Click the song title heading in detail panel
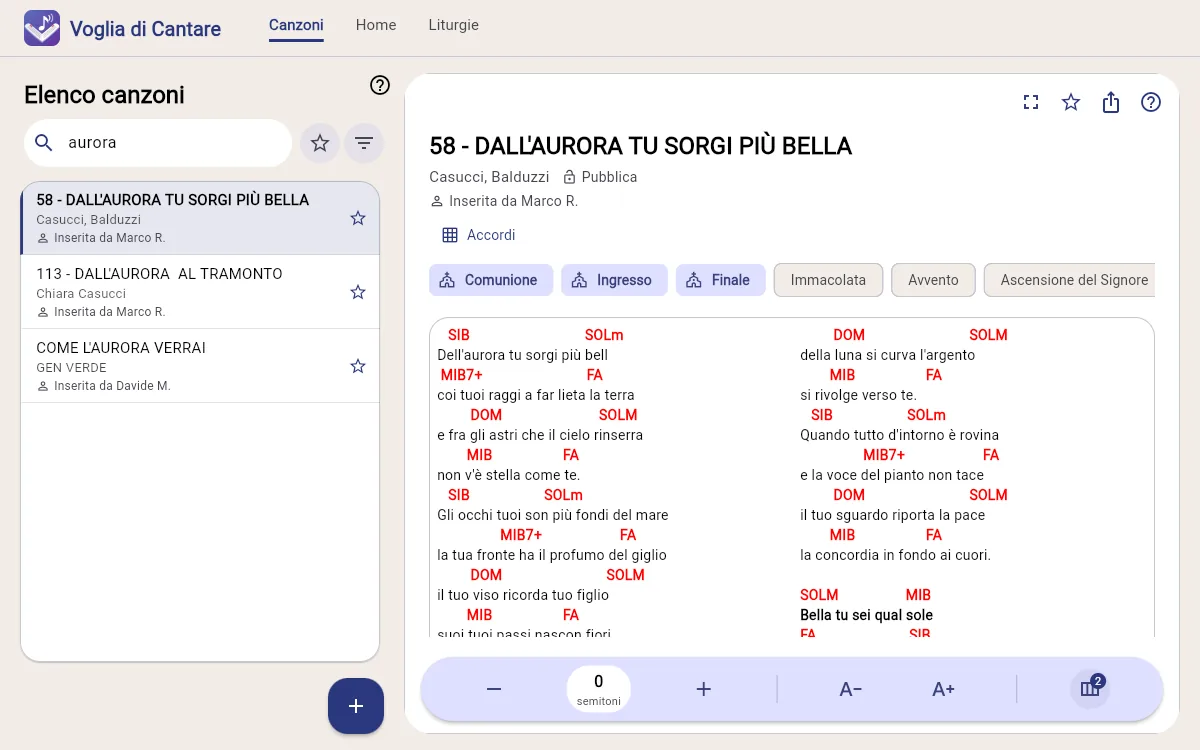 pos(640,146)
